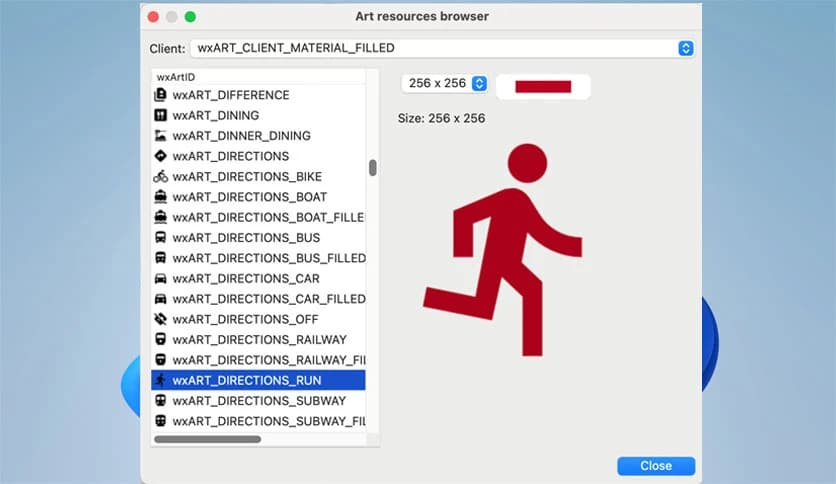The width and height of the screenshot is (836, 484).
Task: Click the red close window button
Action: (154, 17)
